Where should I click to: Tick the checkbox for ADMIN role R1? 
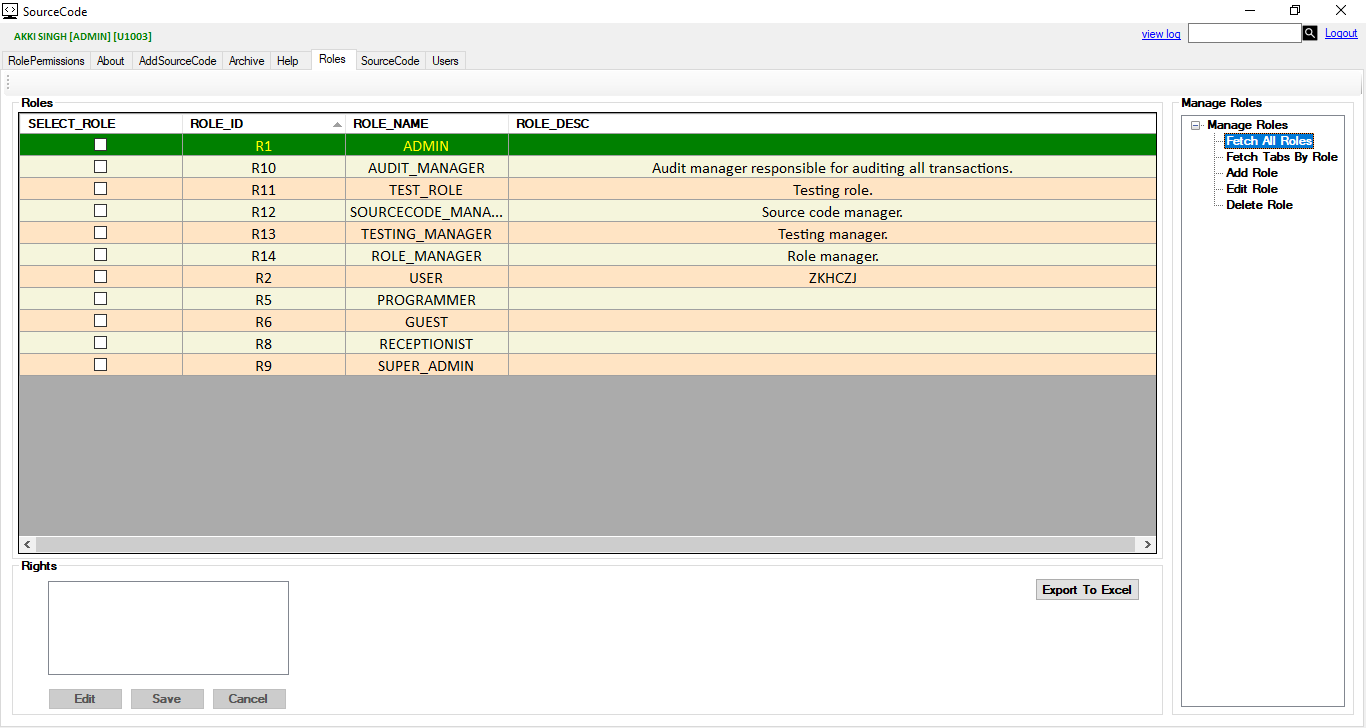tap(100, 145)
